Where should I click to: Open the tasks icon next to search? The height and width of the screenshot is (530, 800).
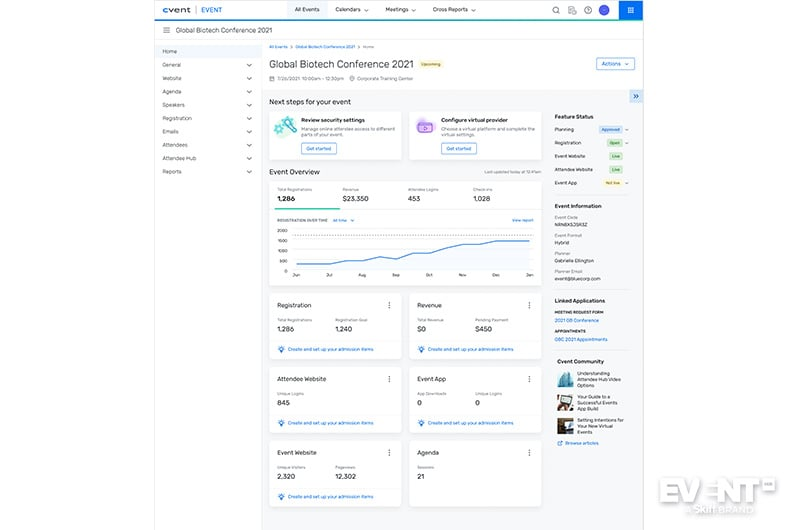click(572, 10)
